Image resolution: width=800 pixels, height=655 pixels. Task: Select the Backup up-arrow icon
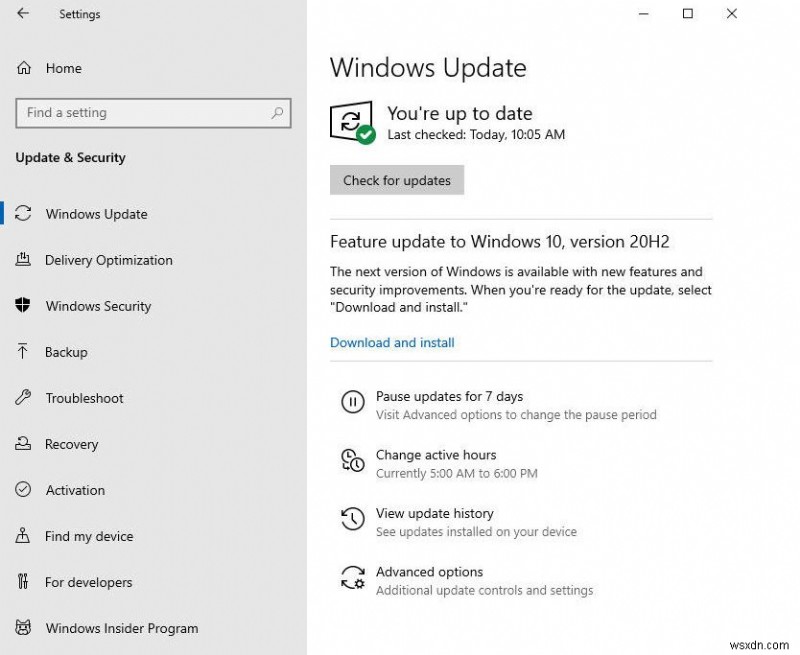point(22,352)
